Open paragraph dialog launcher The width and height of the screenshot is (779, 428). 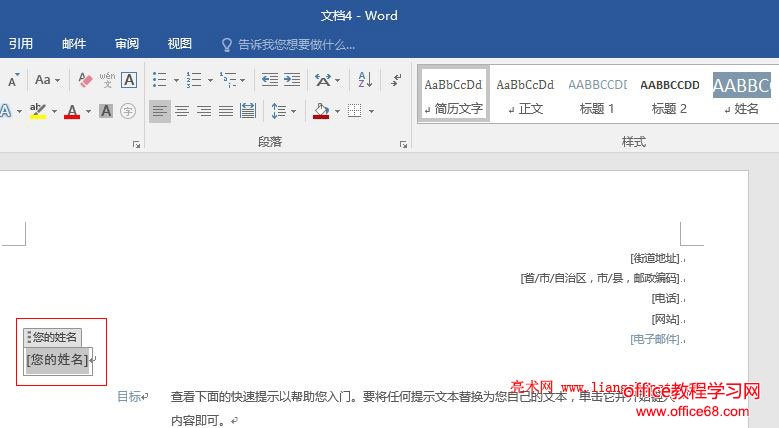pos(403,145)
